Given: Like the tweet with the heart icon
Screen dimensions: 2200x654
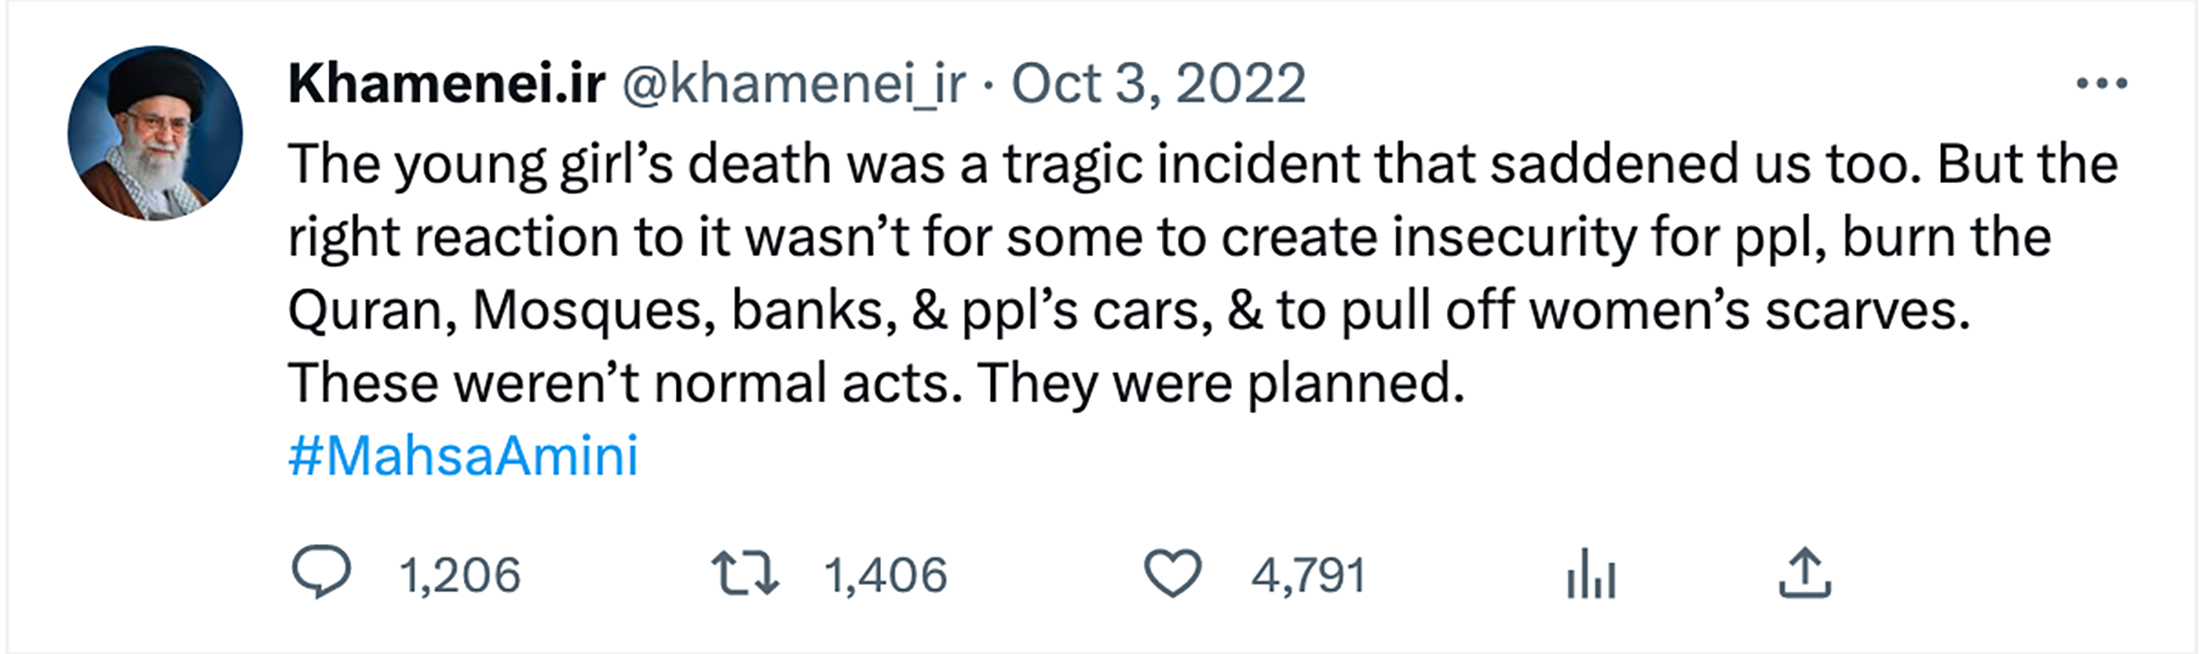Looking at the screenshot, I should point(1172,574).
